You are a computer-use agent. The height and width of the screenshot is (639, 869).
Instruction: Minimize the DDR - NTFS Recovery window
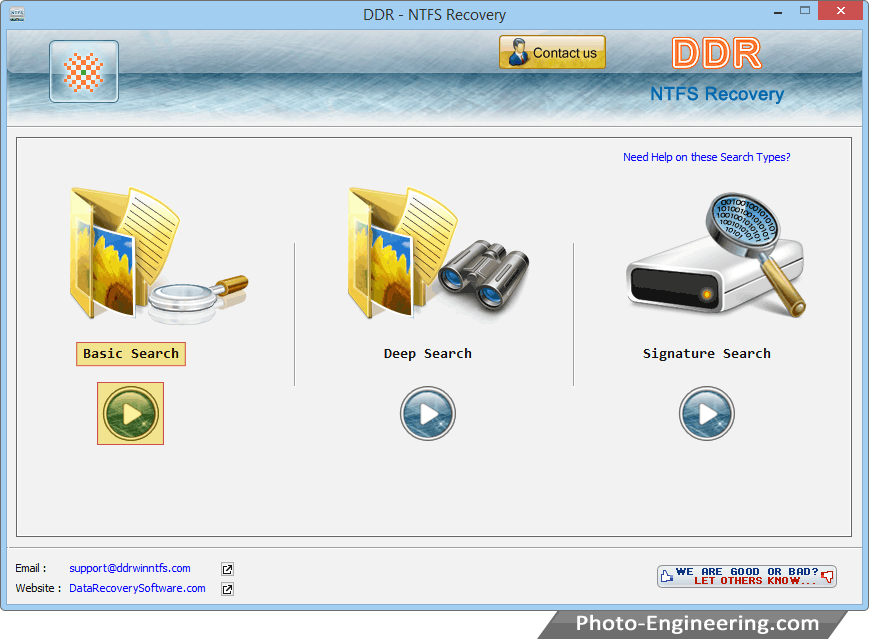(778, 12)
